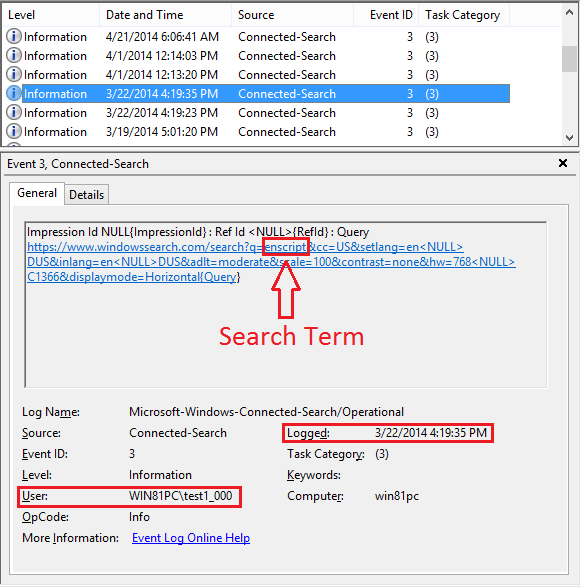The height and width of the screenshot is (588, 581).
Task: Sort events by the Task Category column
Action: (464, 15)
